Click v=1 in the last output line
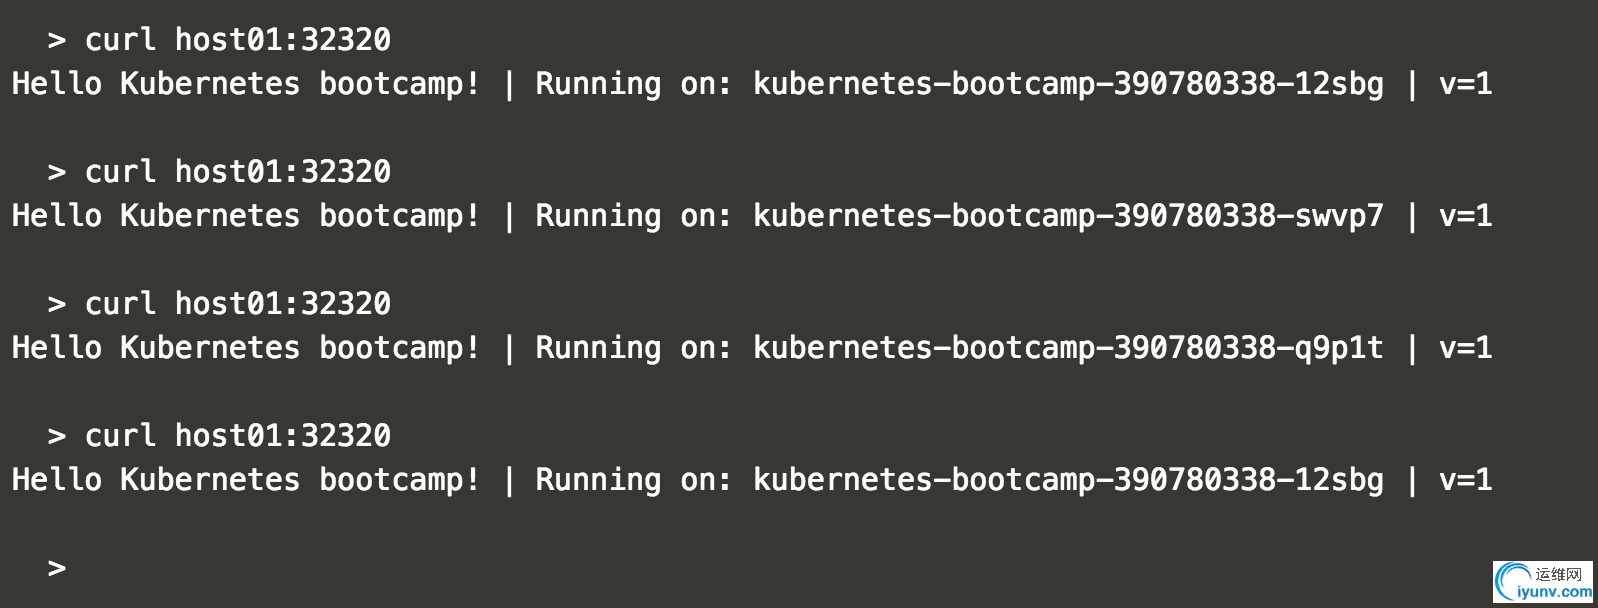This screenshot has height=608, width=1598. coord(1466,480)
